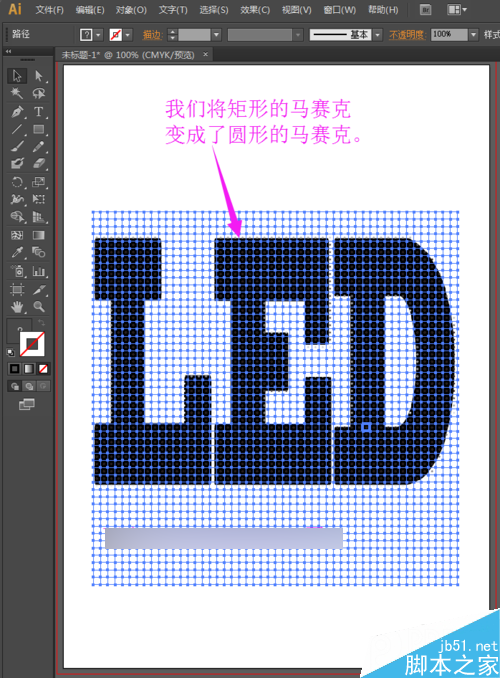Image resolution: width=500 pixels, height=678 pixels.
Task: Open the opacity percentage dropdown arrow
Action: pos(474,35)
